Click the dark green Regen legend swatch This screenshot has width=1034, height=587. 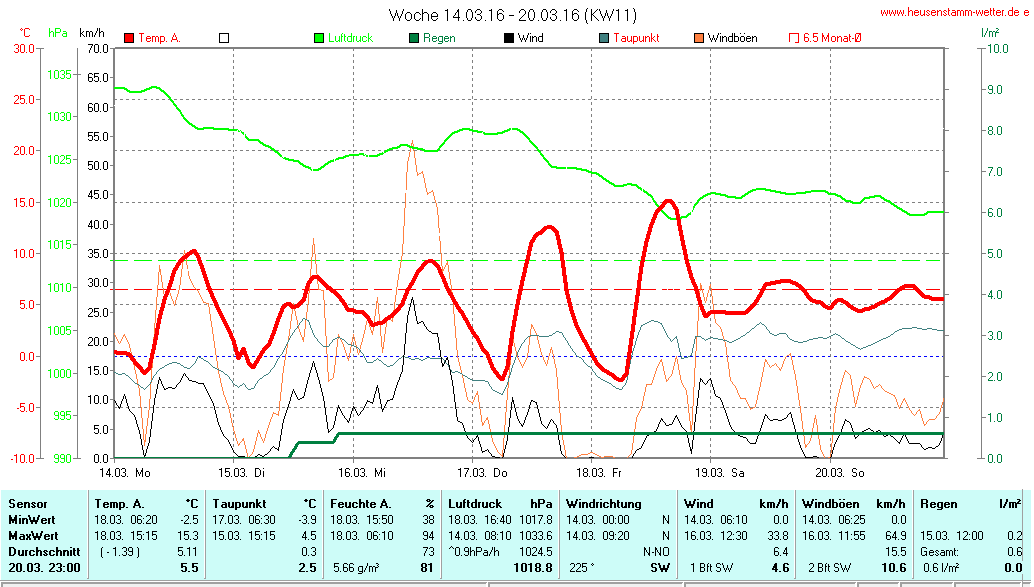pyautogui.click(x=414, y=38)
